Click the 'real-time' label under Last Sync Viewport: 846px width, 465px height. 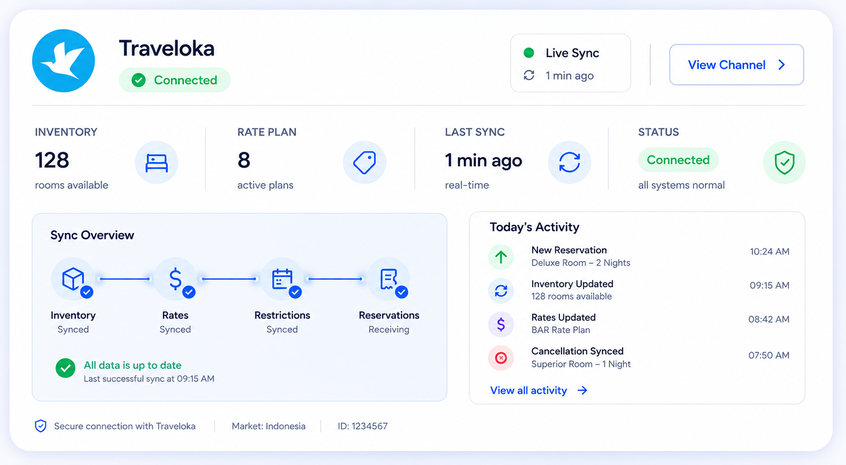(467, 185)
